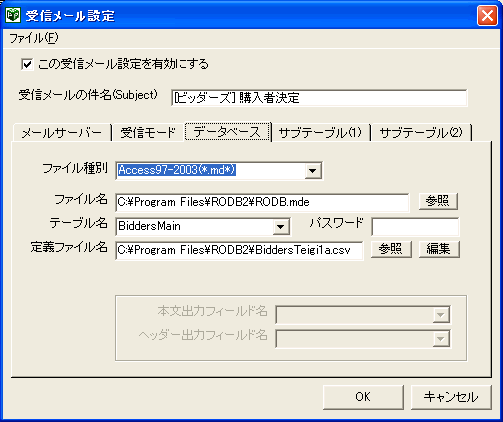Switch to the 受信モード tab
The image size is (503, 422).
(148, 133)
